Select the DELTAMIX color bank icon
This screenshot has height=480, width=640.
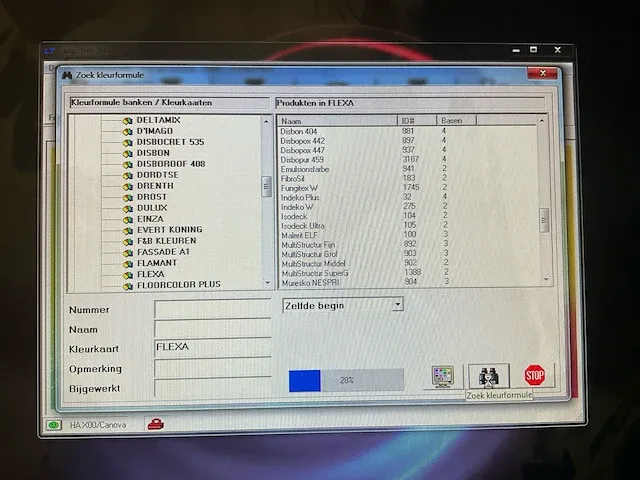pyautogui.click(x=128, y=121)
